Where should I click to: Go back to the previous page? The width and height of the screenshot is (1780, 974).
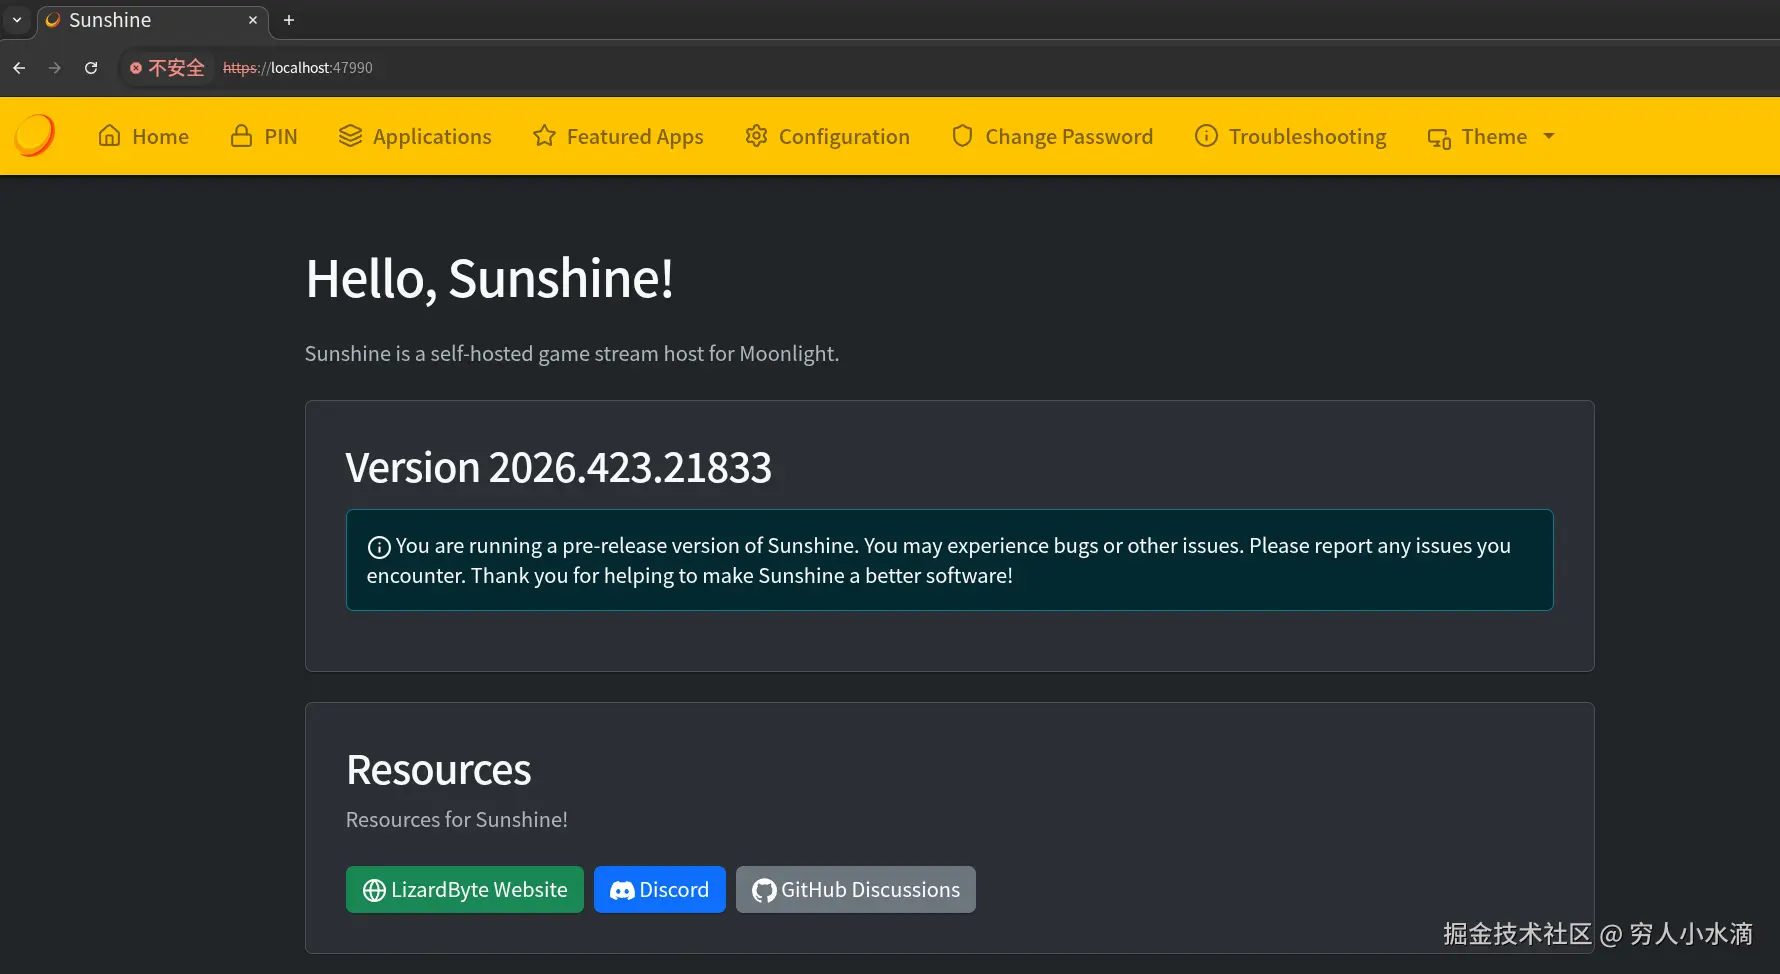coord(19,68)
